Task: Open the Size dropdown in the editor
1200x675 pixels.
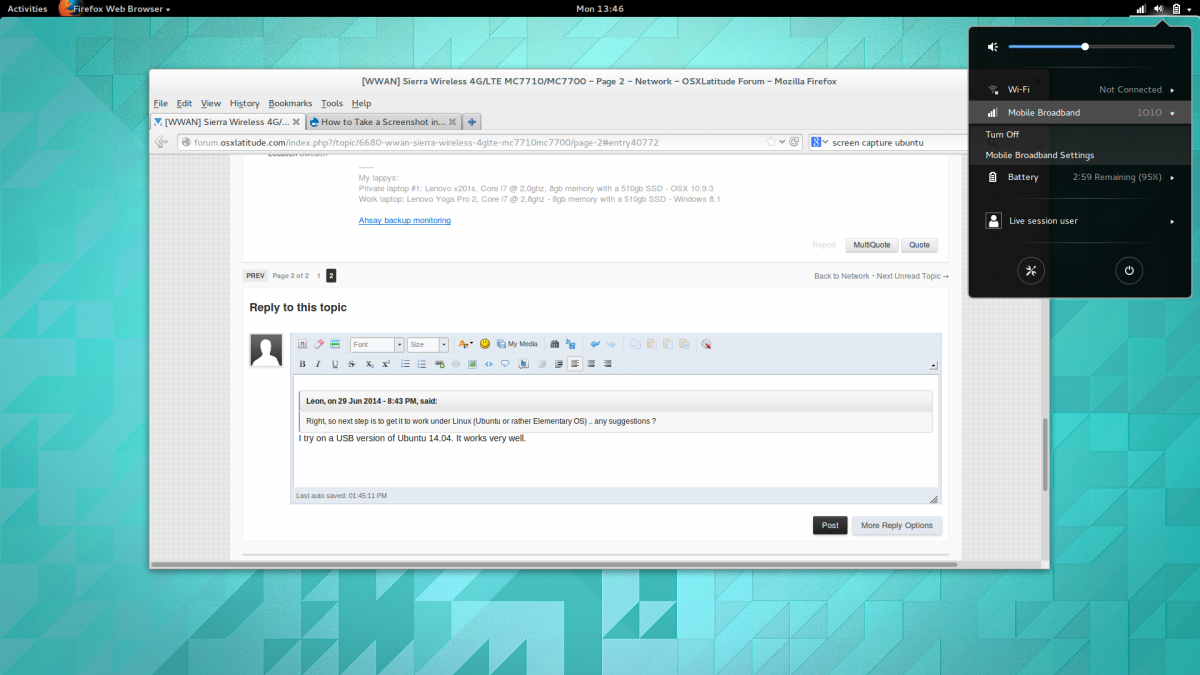Action: tap(428, 344)
